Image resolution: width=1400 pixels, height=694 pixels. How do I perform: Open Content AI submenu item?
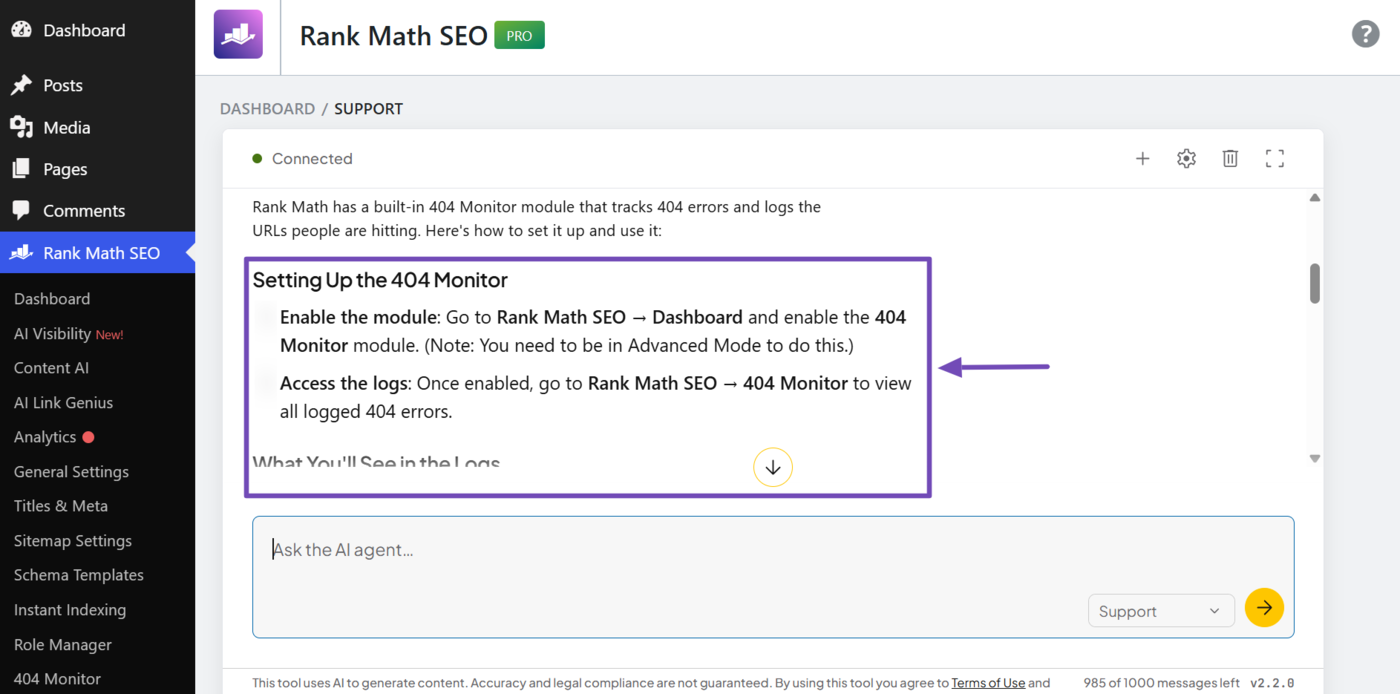coord(51,368)
